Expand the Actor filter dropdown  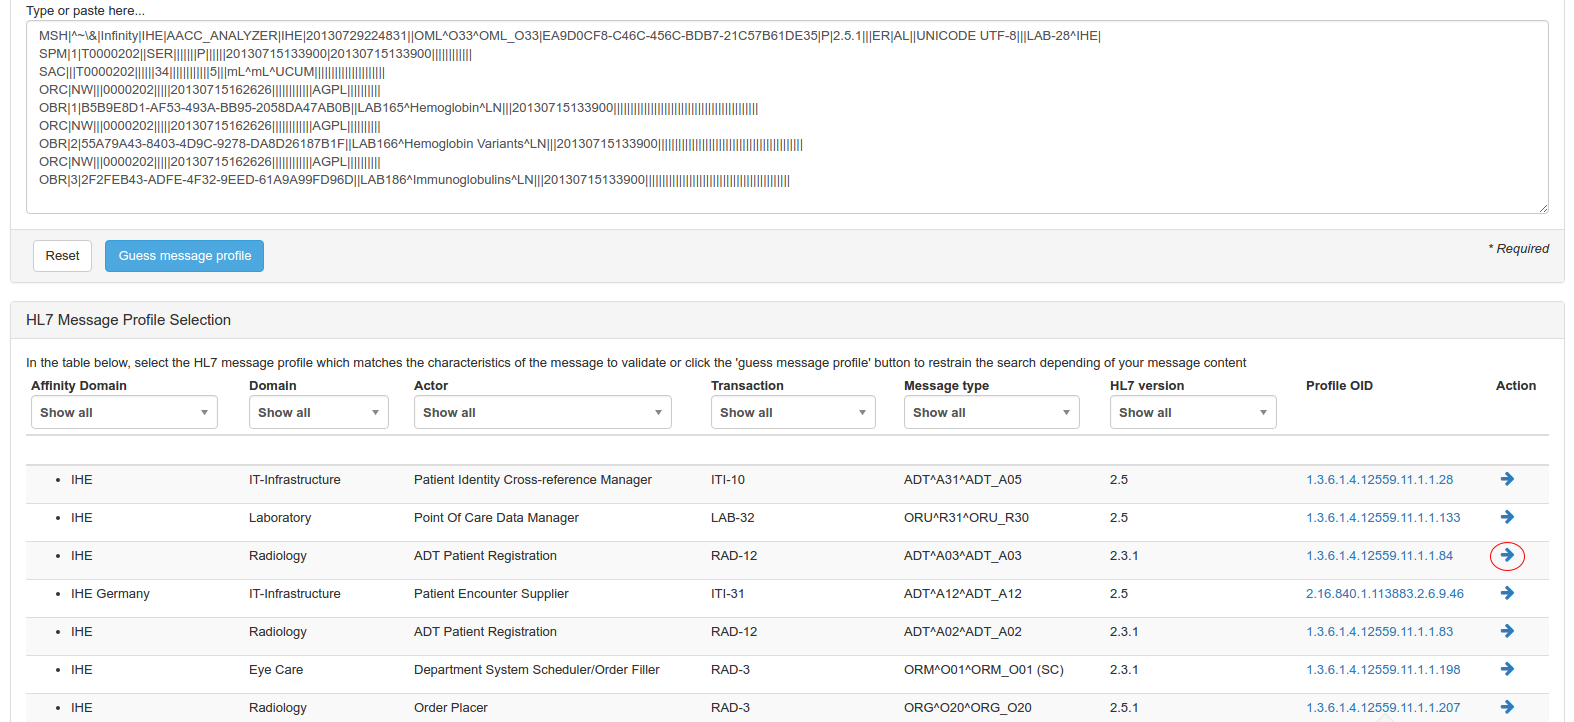(542, 413)
